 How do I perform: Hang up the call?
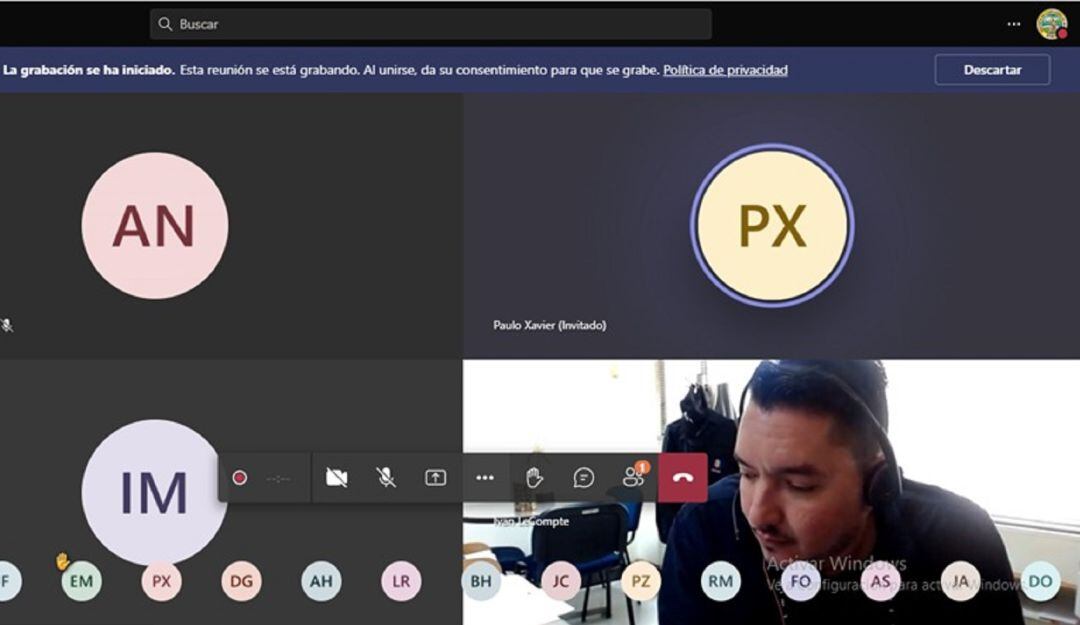[x=683, y=478]
